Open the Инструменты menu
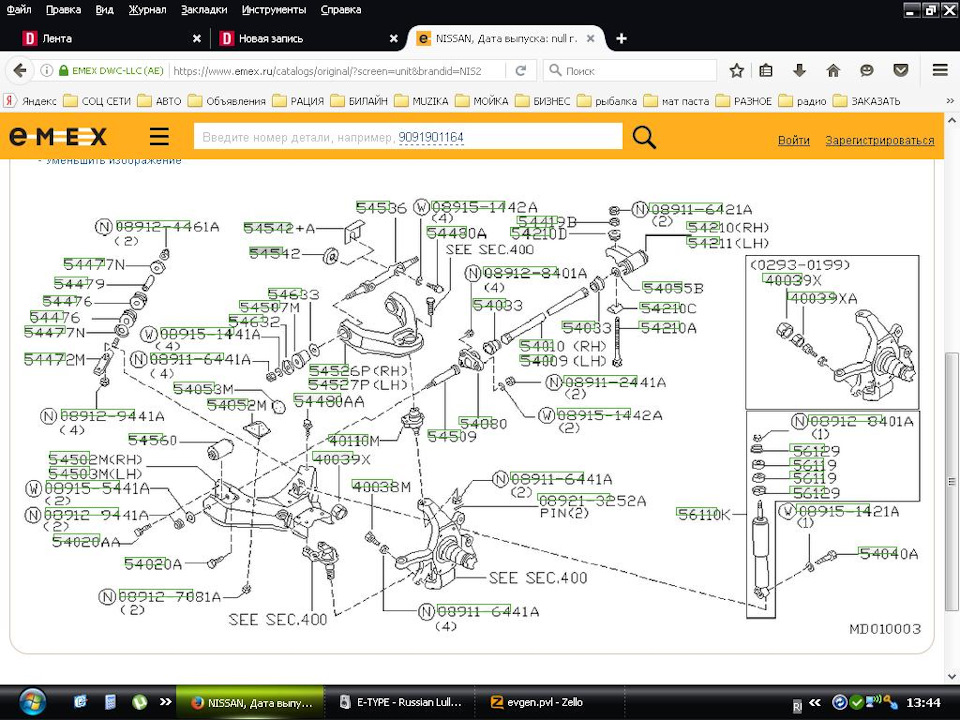The image size is (960, 720). pos(274,10)
